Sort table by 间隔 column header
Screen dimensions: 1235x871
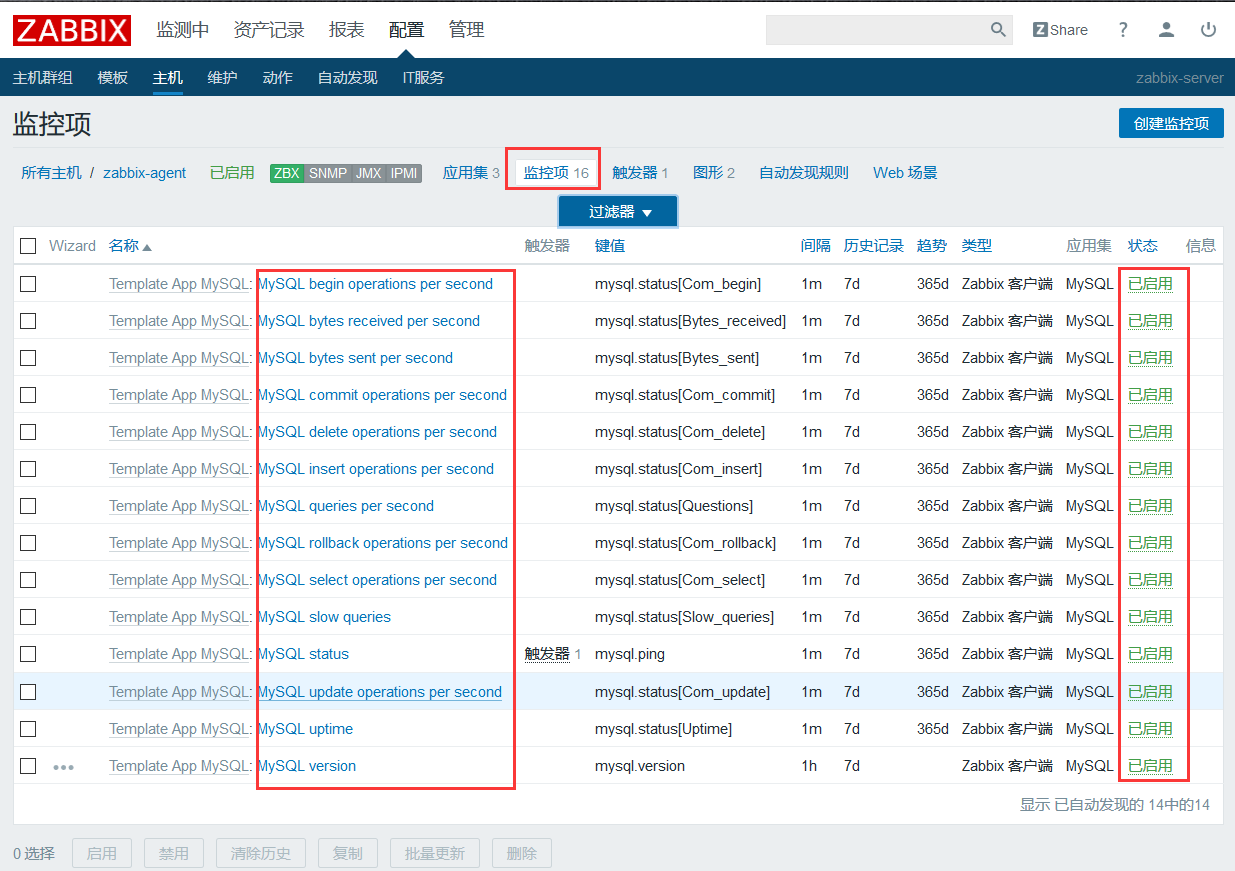(x=816, y=246)
